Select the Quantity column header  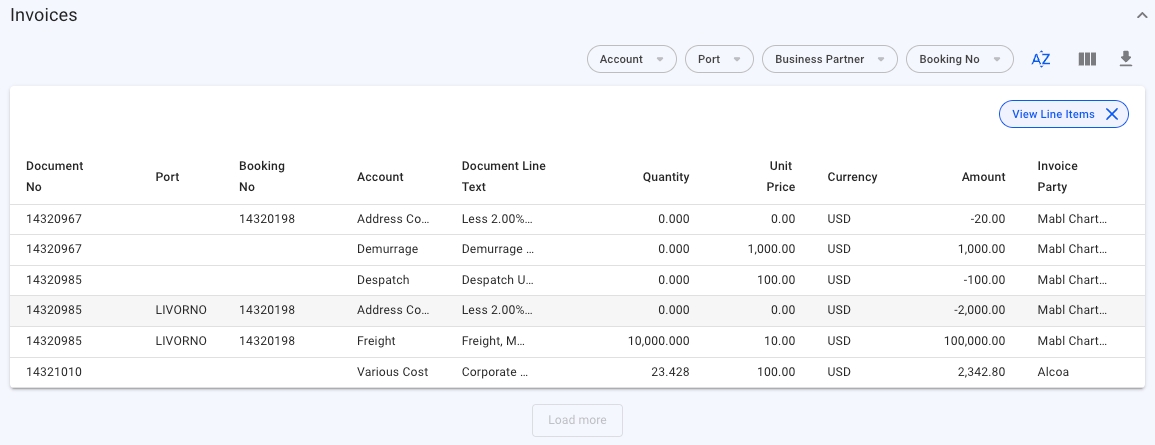click(x=666, y=177)
